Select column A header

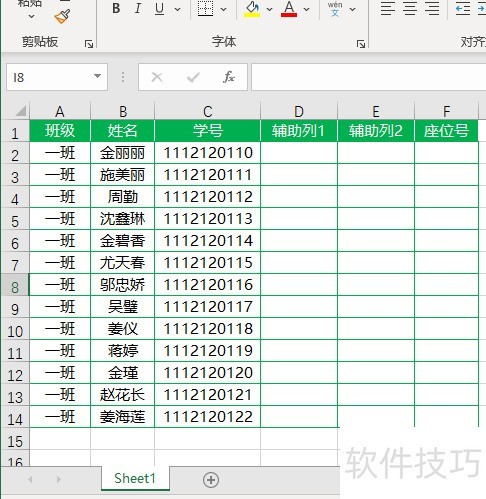[60, 111]
